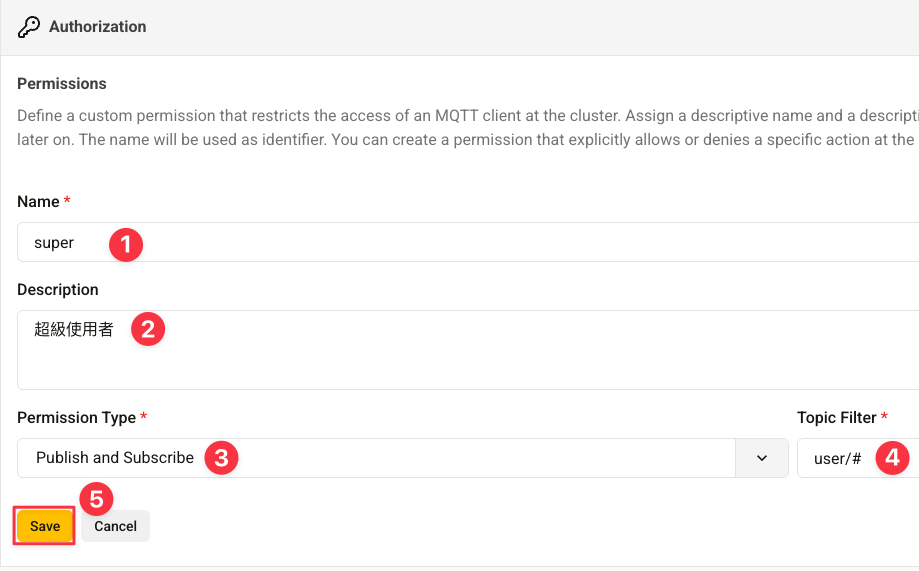Expand the Permission Type chevron arrow

[x=762, y=458]
